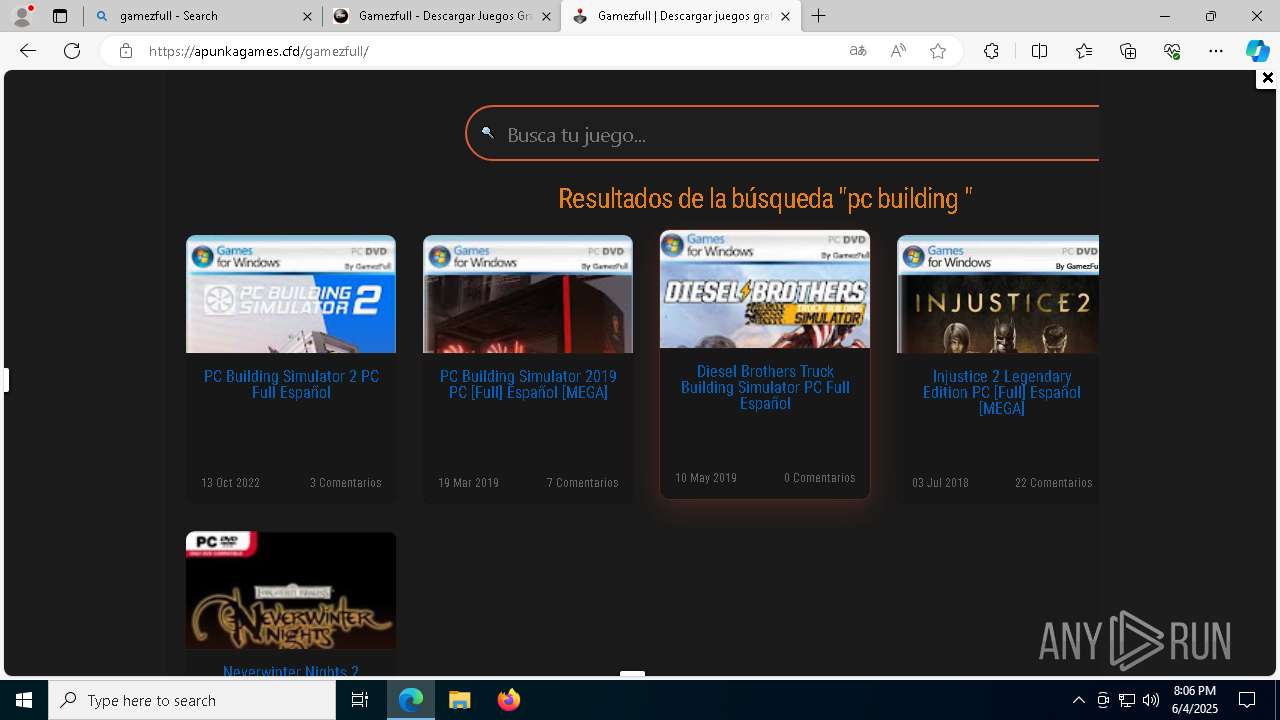The height and width of the screenshot is (720, 1280).
Task: Open the Favorites list icon
Action: tap(1084, 51)
